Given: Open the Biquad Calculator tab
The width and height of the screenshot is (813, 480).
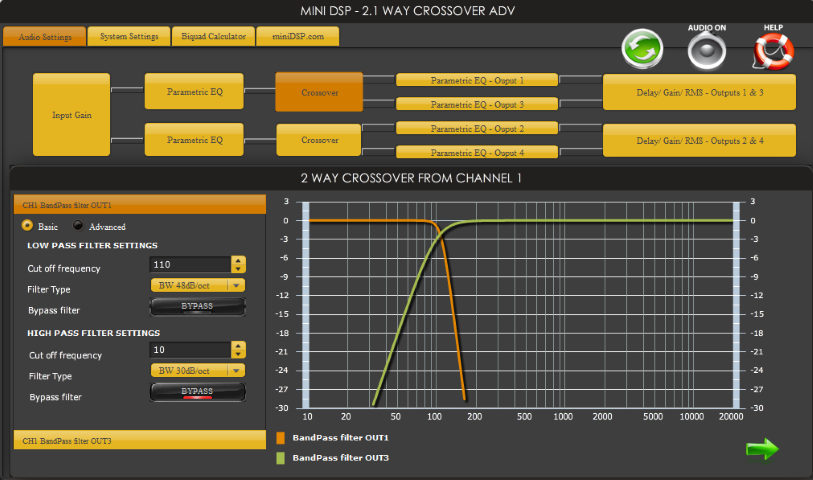Looking at the screenshot, I should pyautogui.click(x=213, y=36).
